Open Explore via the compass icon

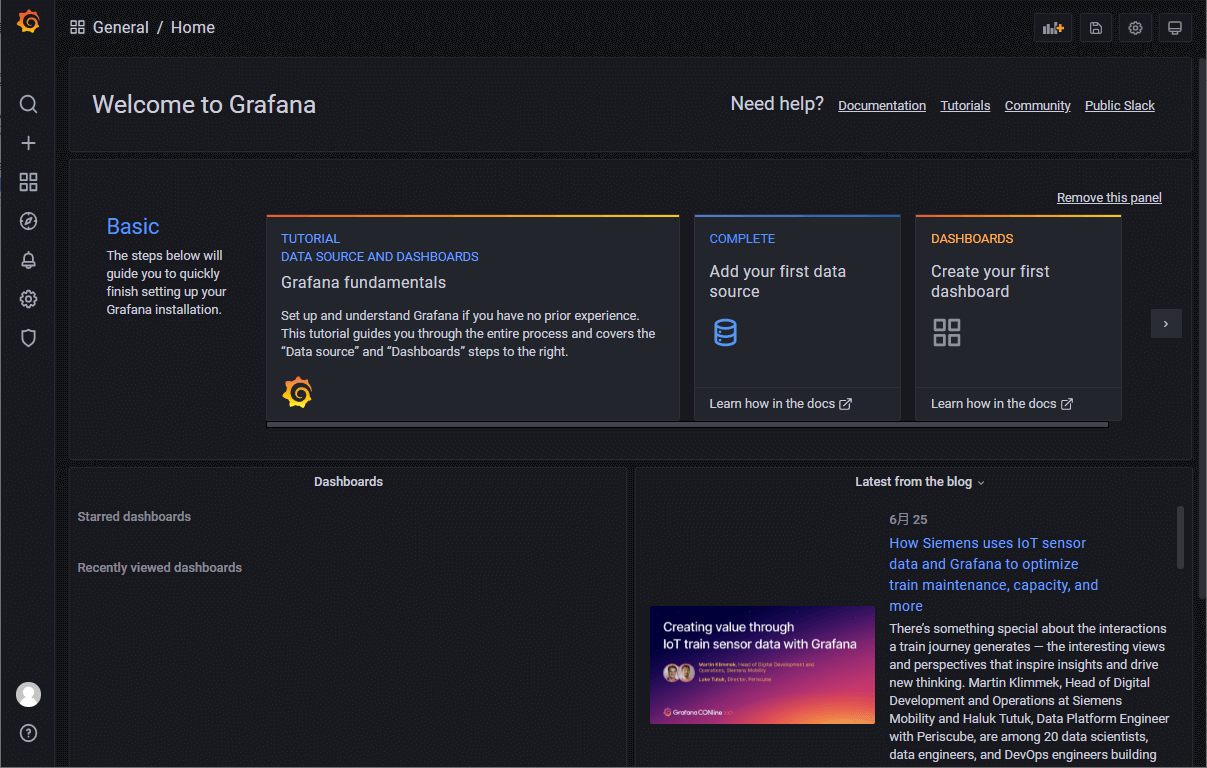(x=29, y=221)
